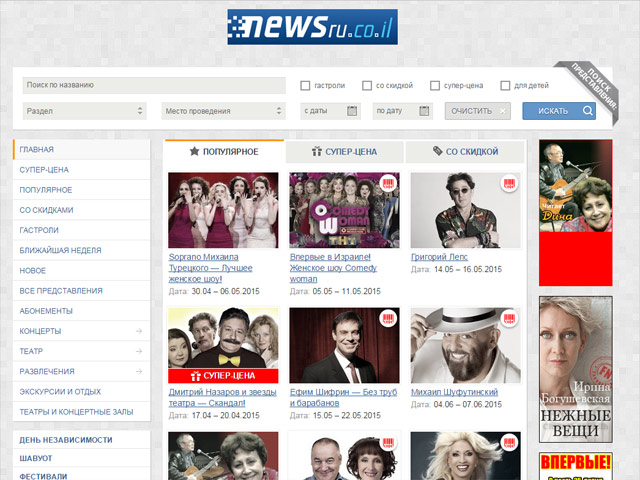Open БЛИЖАЙШАЯ НЕДЕЛЯ in sidebar menu
Viewport: 640px width, 480px height.
click(x=82, y=250)
